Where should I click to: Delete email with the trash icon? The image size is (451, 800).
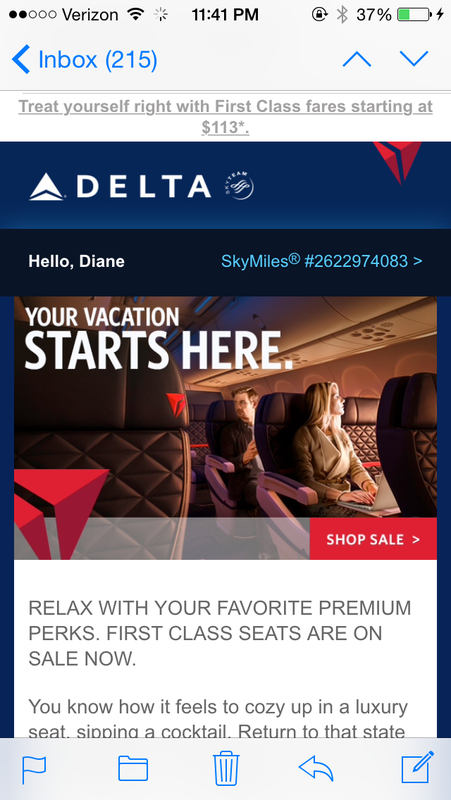pyautogui.click(x=226, y=768)
